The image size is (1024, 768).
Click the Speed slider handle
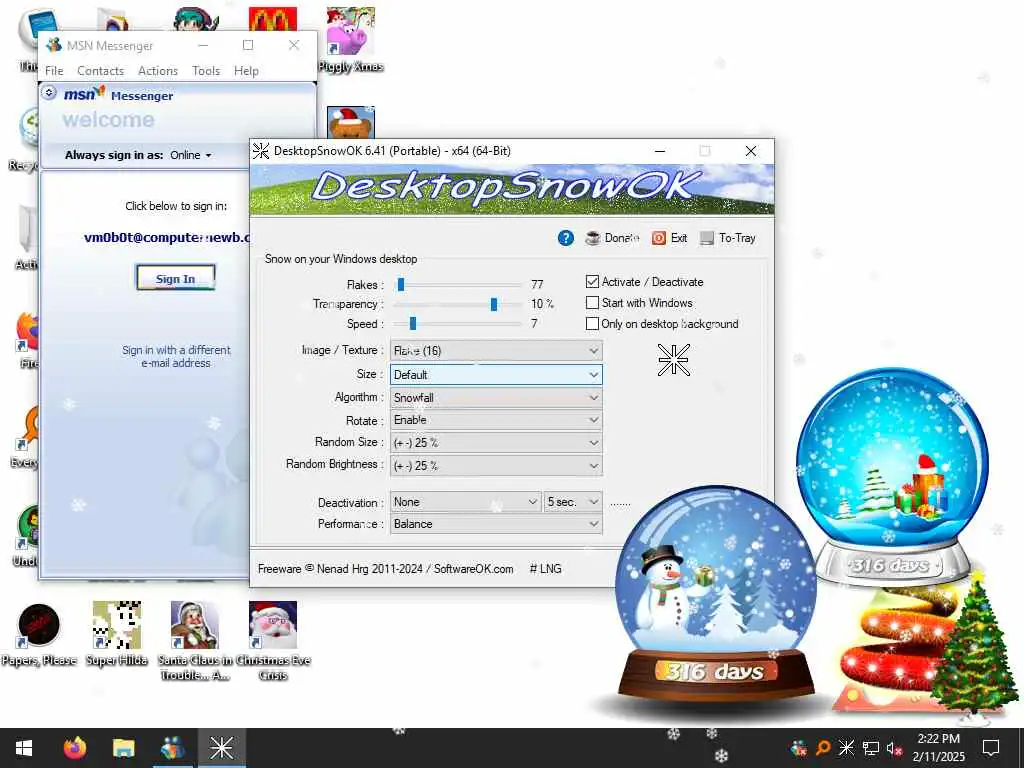(x=413, y=323)
